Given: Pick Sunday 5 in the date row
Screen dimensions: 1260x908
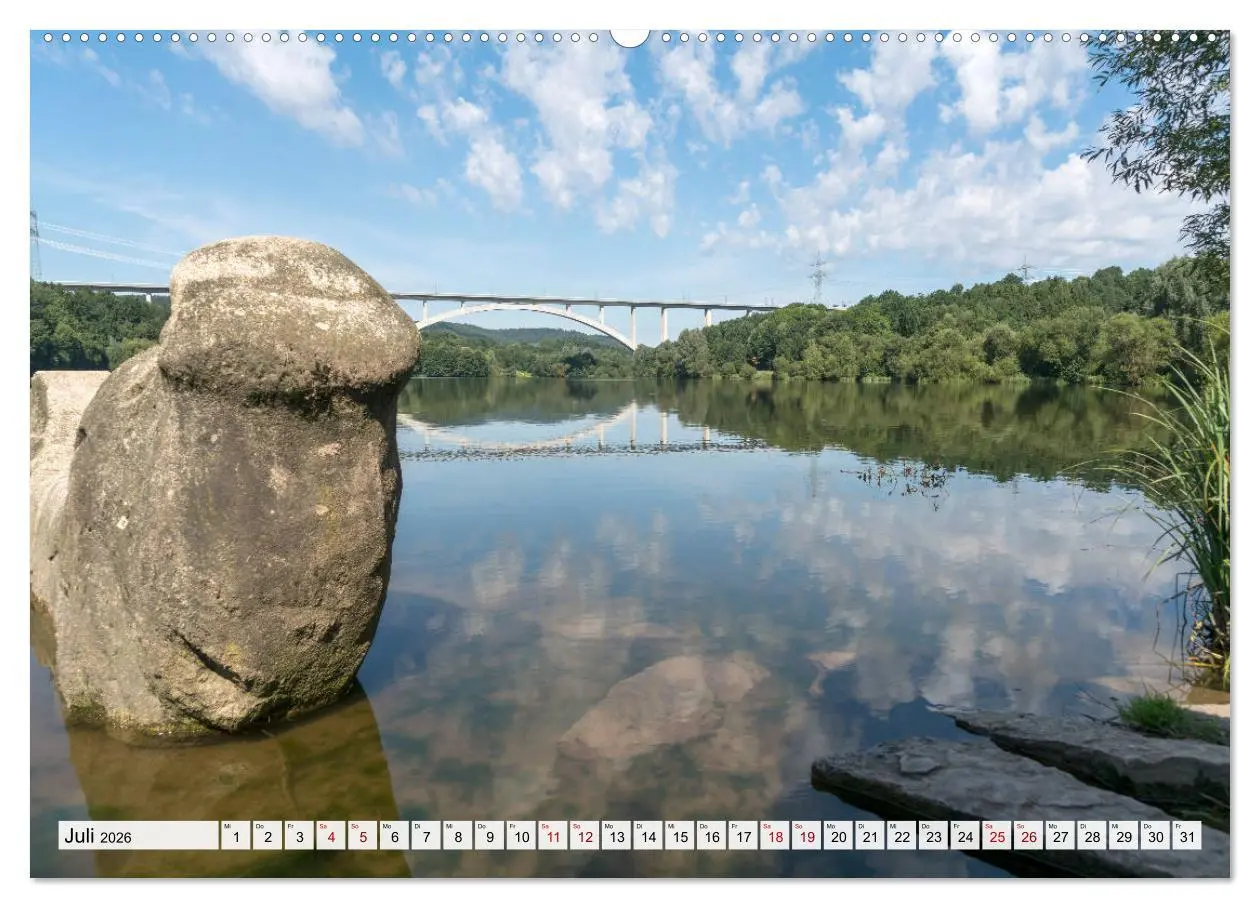Looking at the screenshot, I should coord(362,836).
